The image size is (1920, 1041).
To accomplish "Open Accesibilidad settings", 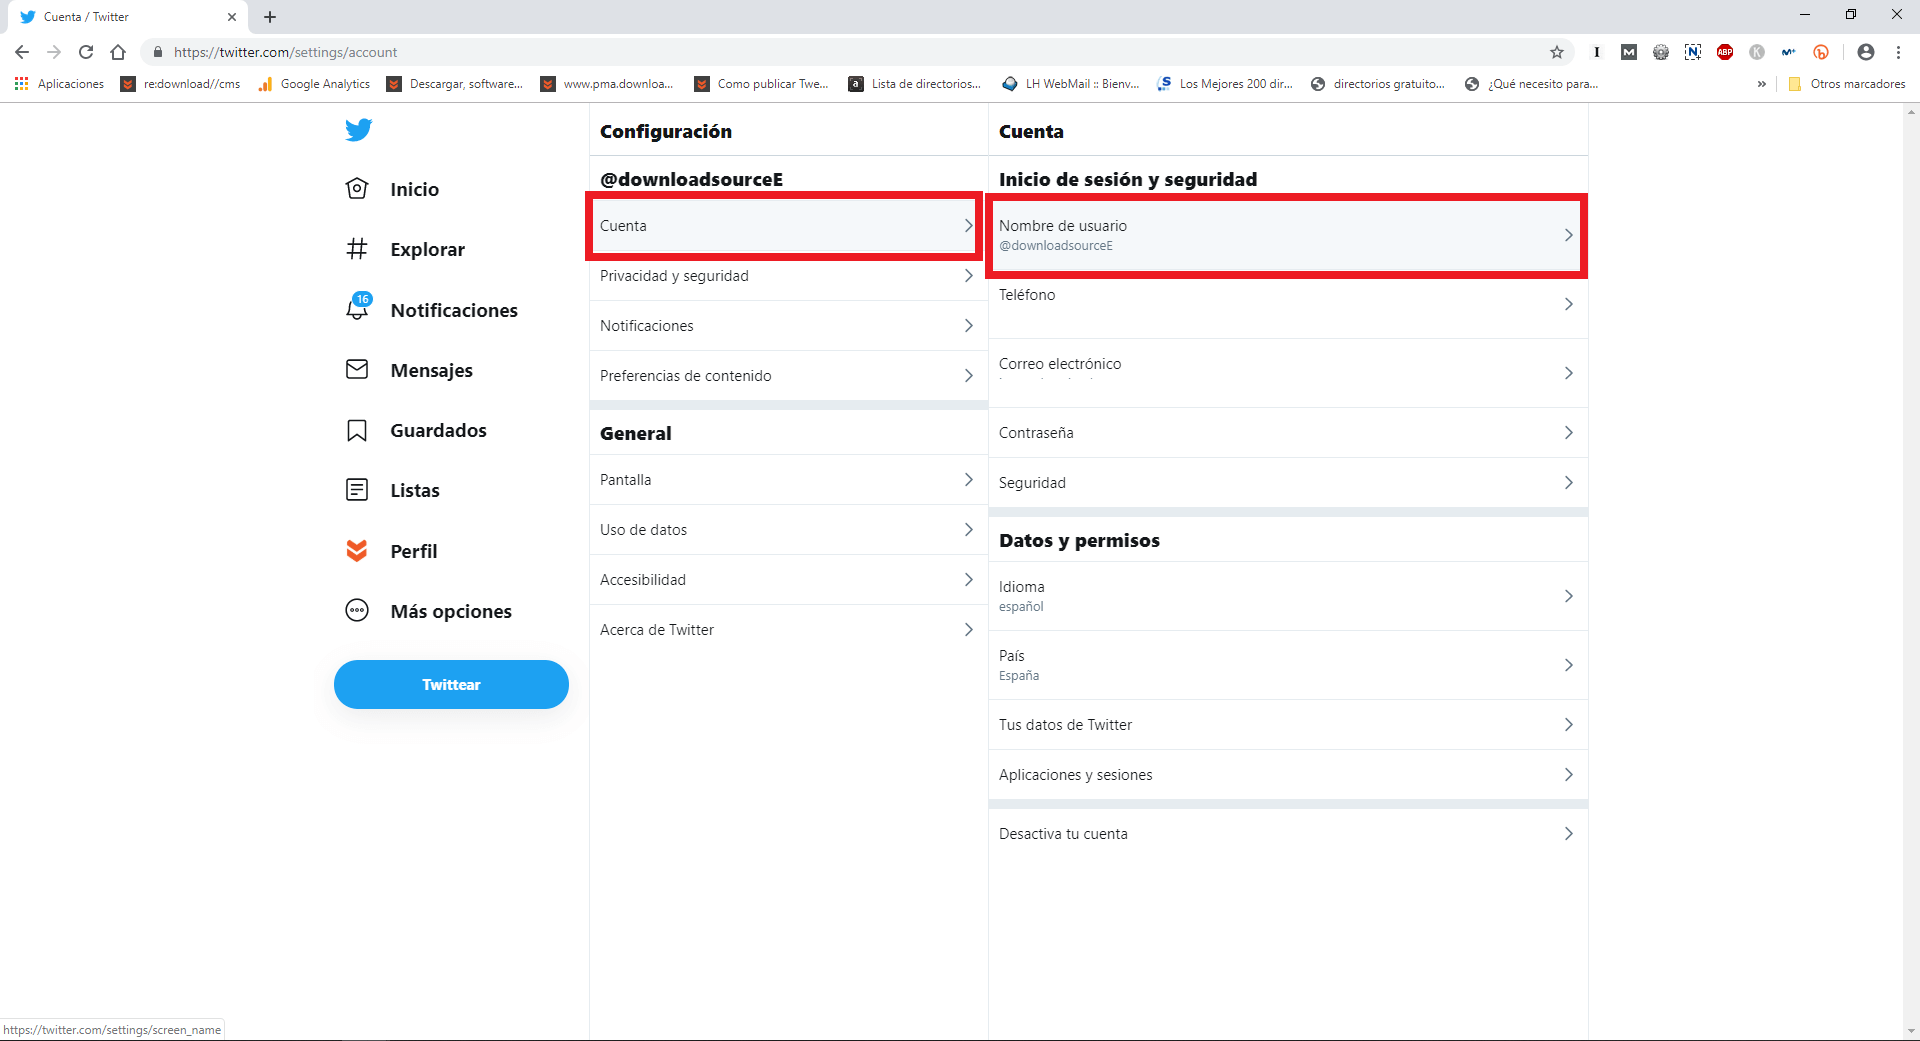I will tap(789, 580).
